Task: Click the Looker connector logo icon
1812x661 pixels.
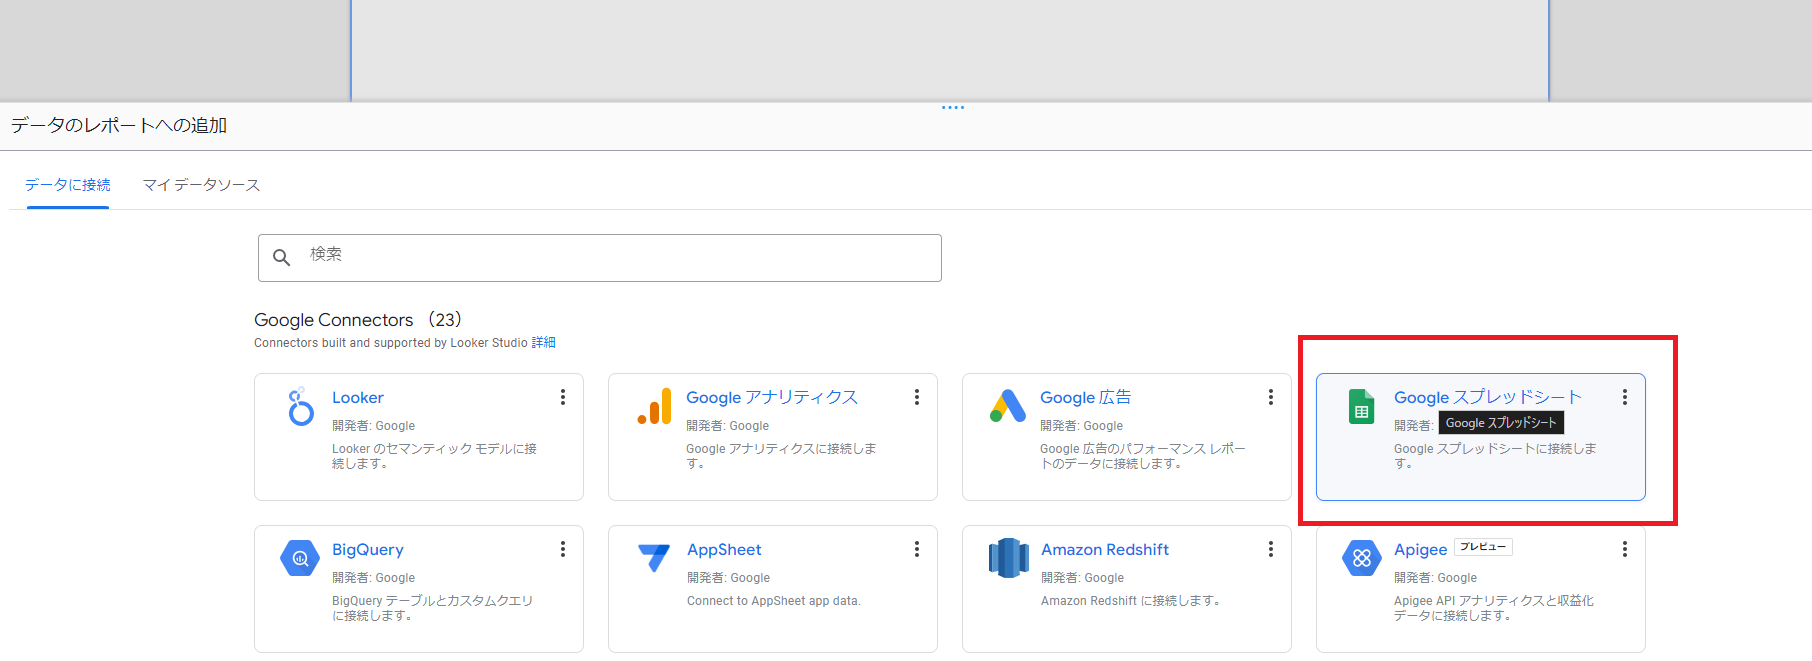Action: click(x=300, y=407)
